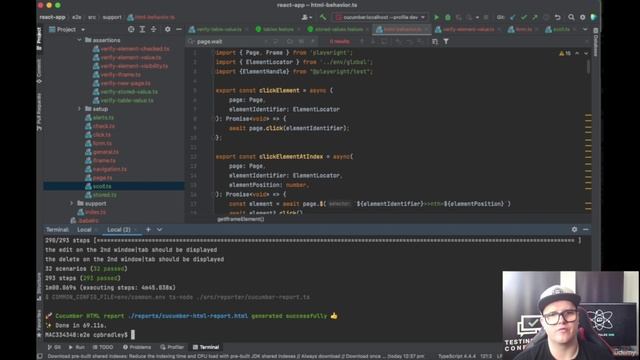This screenshot has height=360, width=640.
Task: Open the Problems tool window button
Action: click(x=137, y=347)
